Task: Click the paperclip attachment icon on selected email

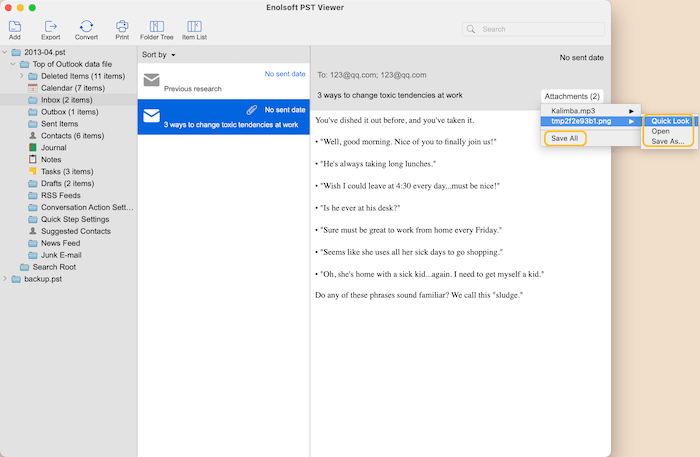Action: (x=254, y=110)
